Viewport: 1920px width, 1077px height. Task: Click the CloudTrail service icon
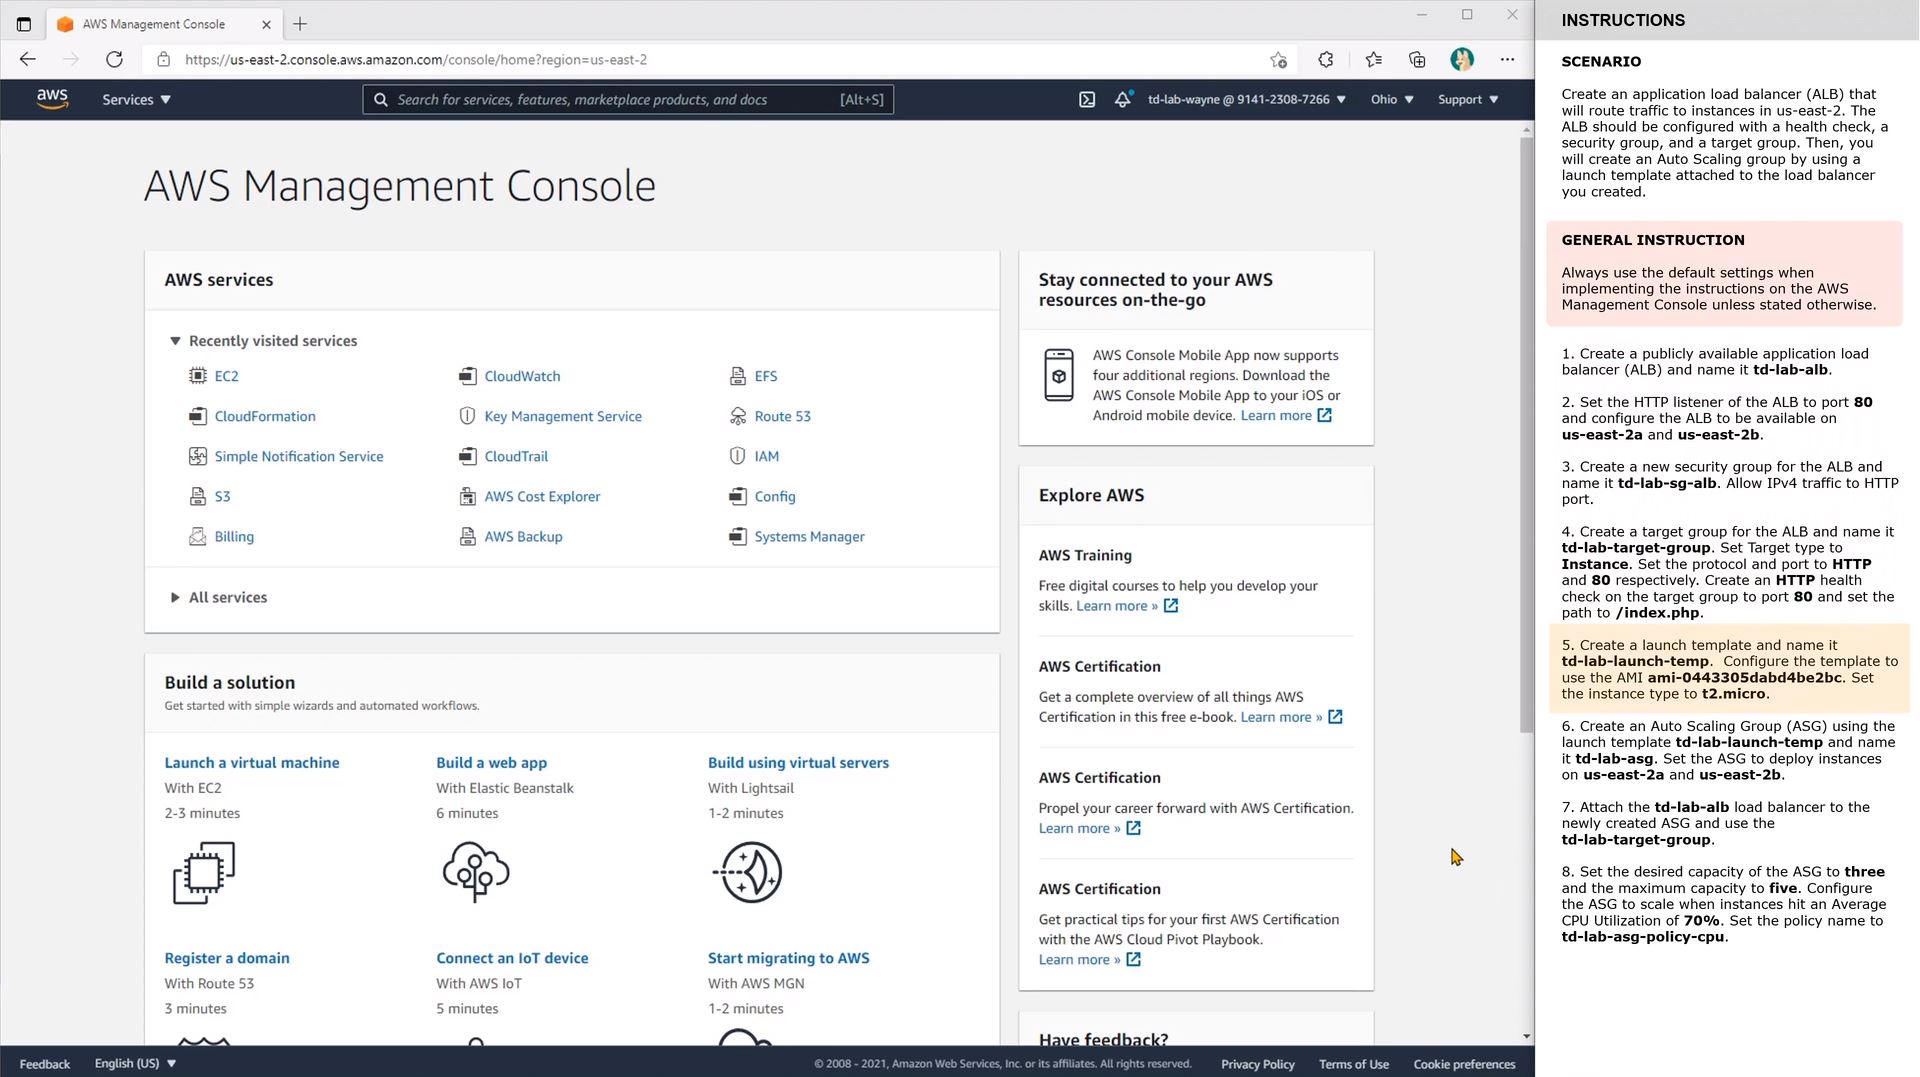click(467, 456)
